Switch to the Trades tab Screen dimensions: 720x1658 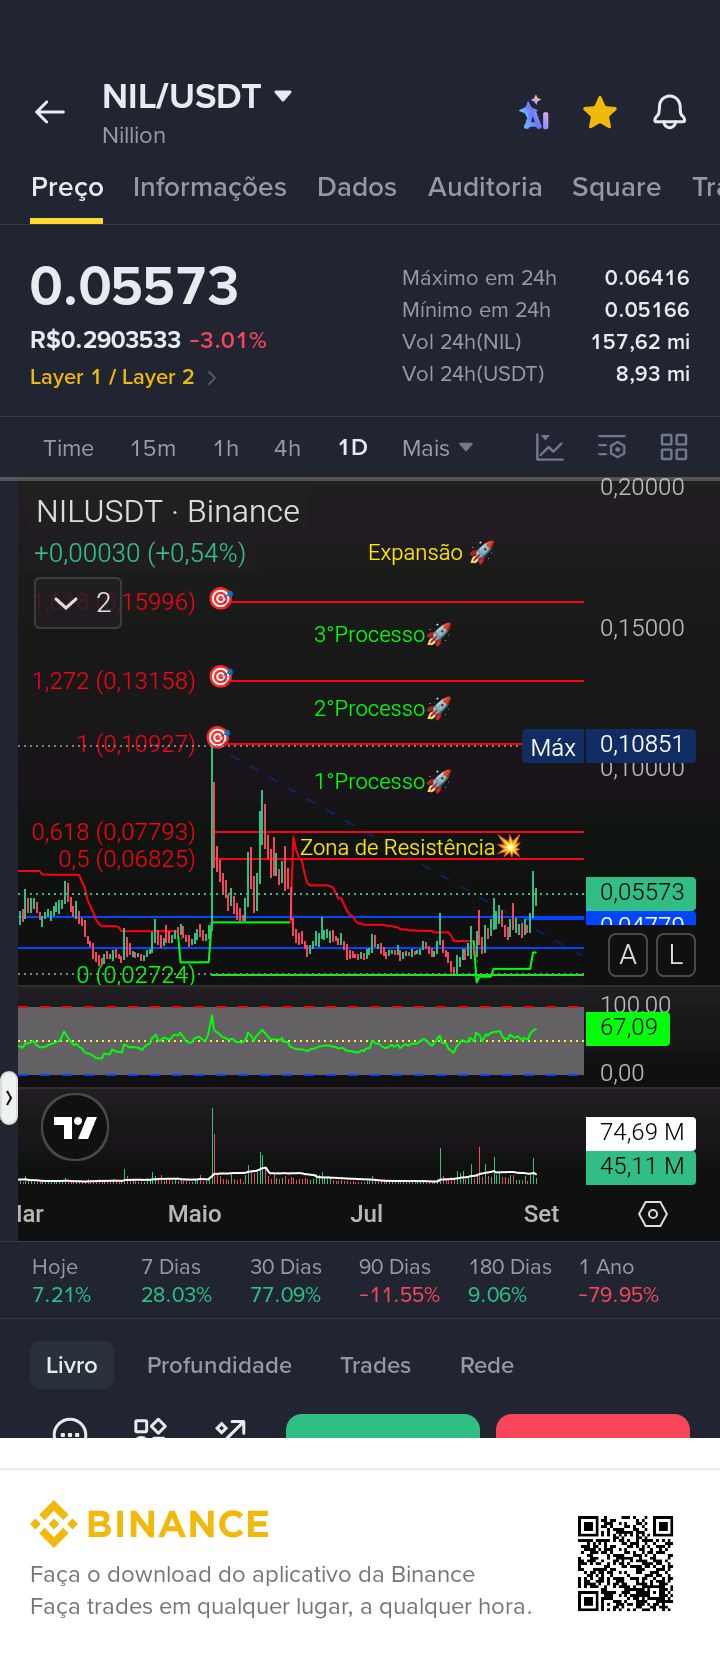pyautogui.click(x=375, y=1365)
